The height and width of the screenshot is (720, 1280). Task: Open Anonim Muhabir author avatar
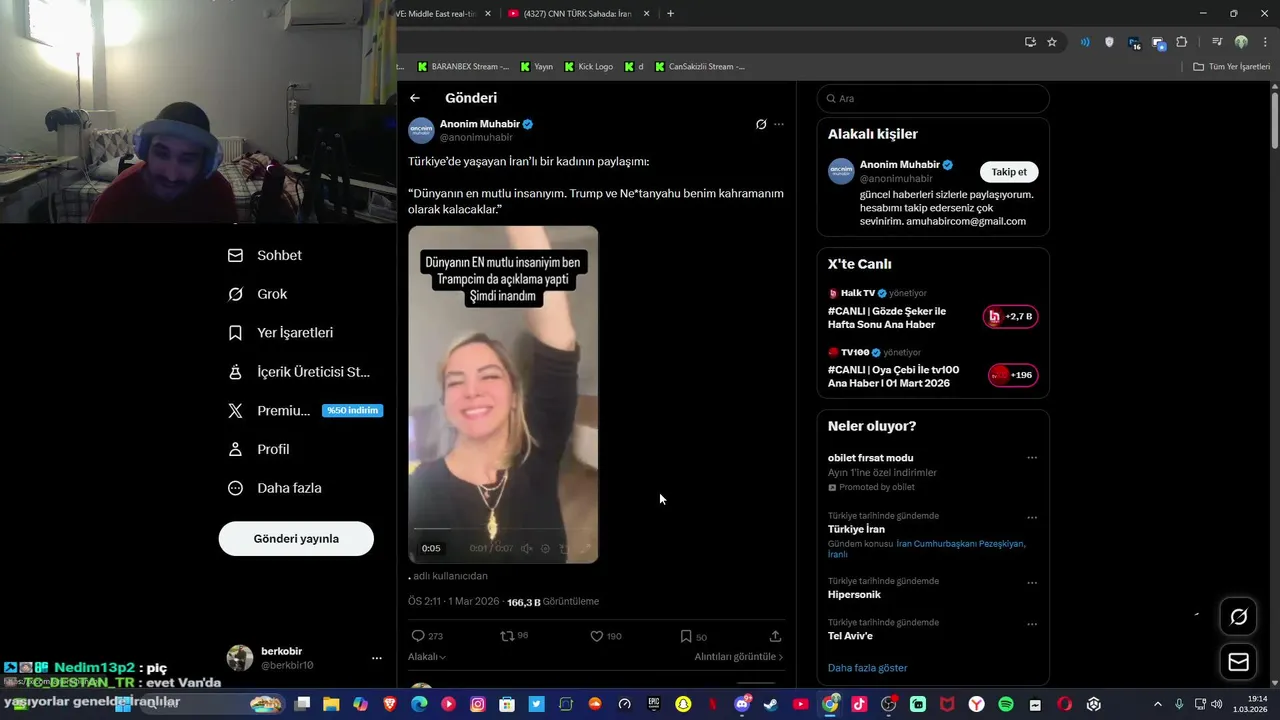click(x=421, y=130)
